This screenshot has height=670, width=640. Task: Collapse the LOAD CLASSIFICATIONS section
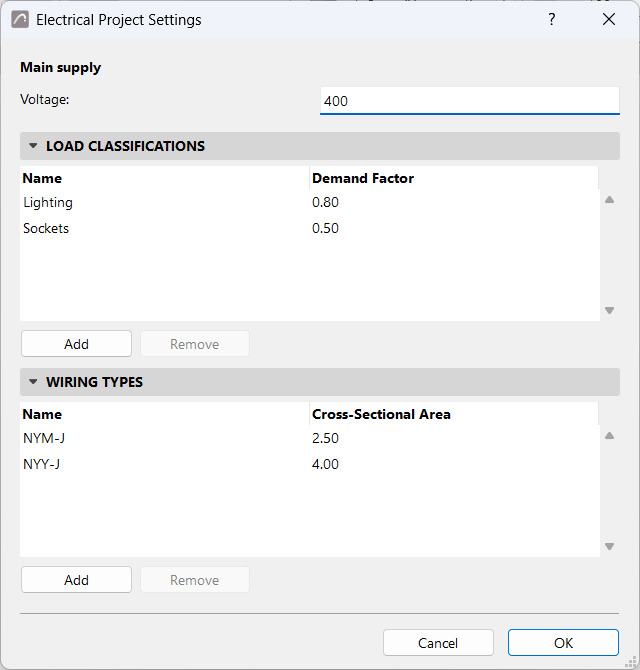coord(33,146)
